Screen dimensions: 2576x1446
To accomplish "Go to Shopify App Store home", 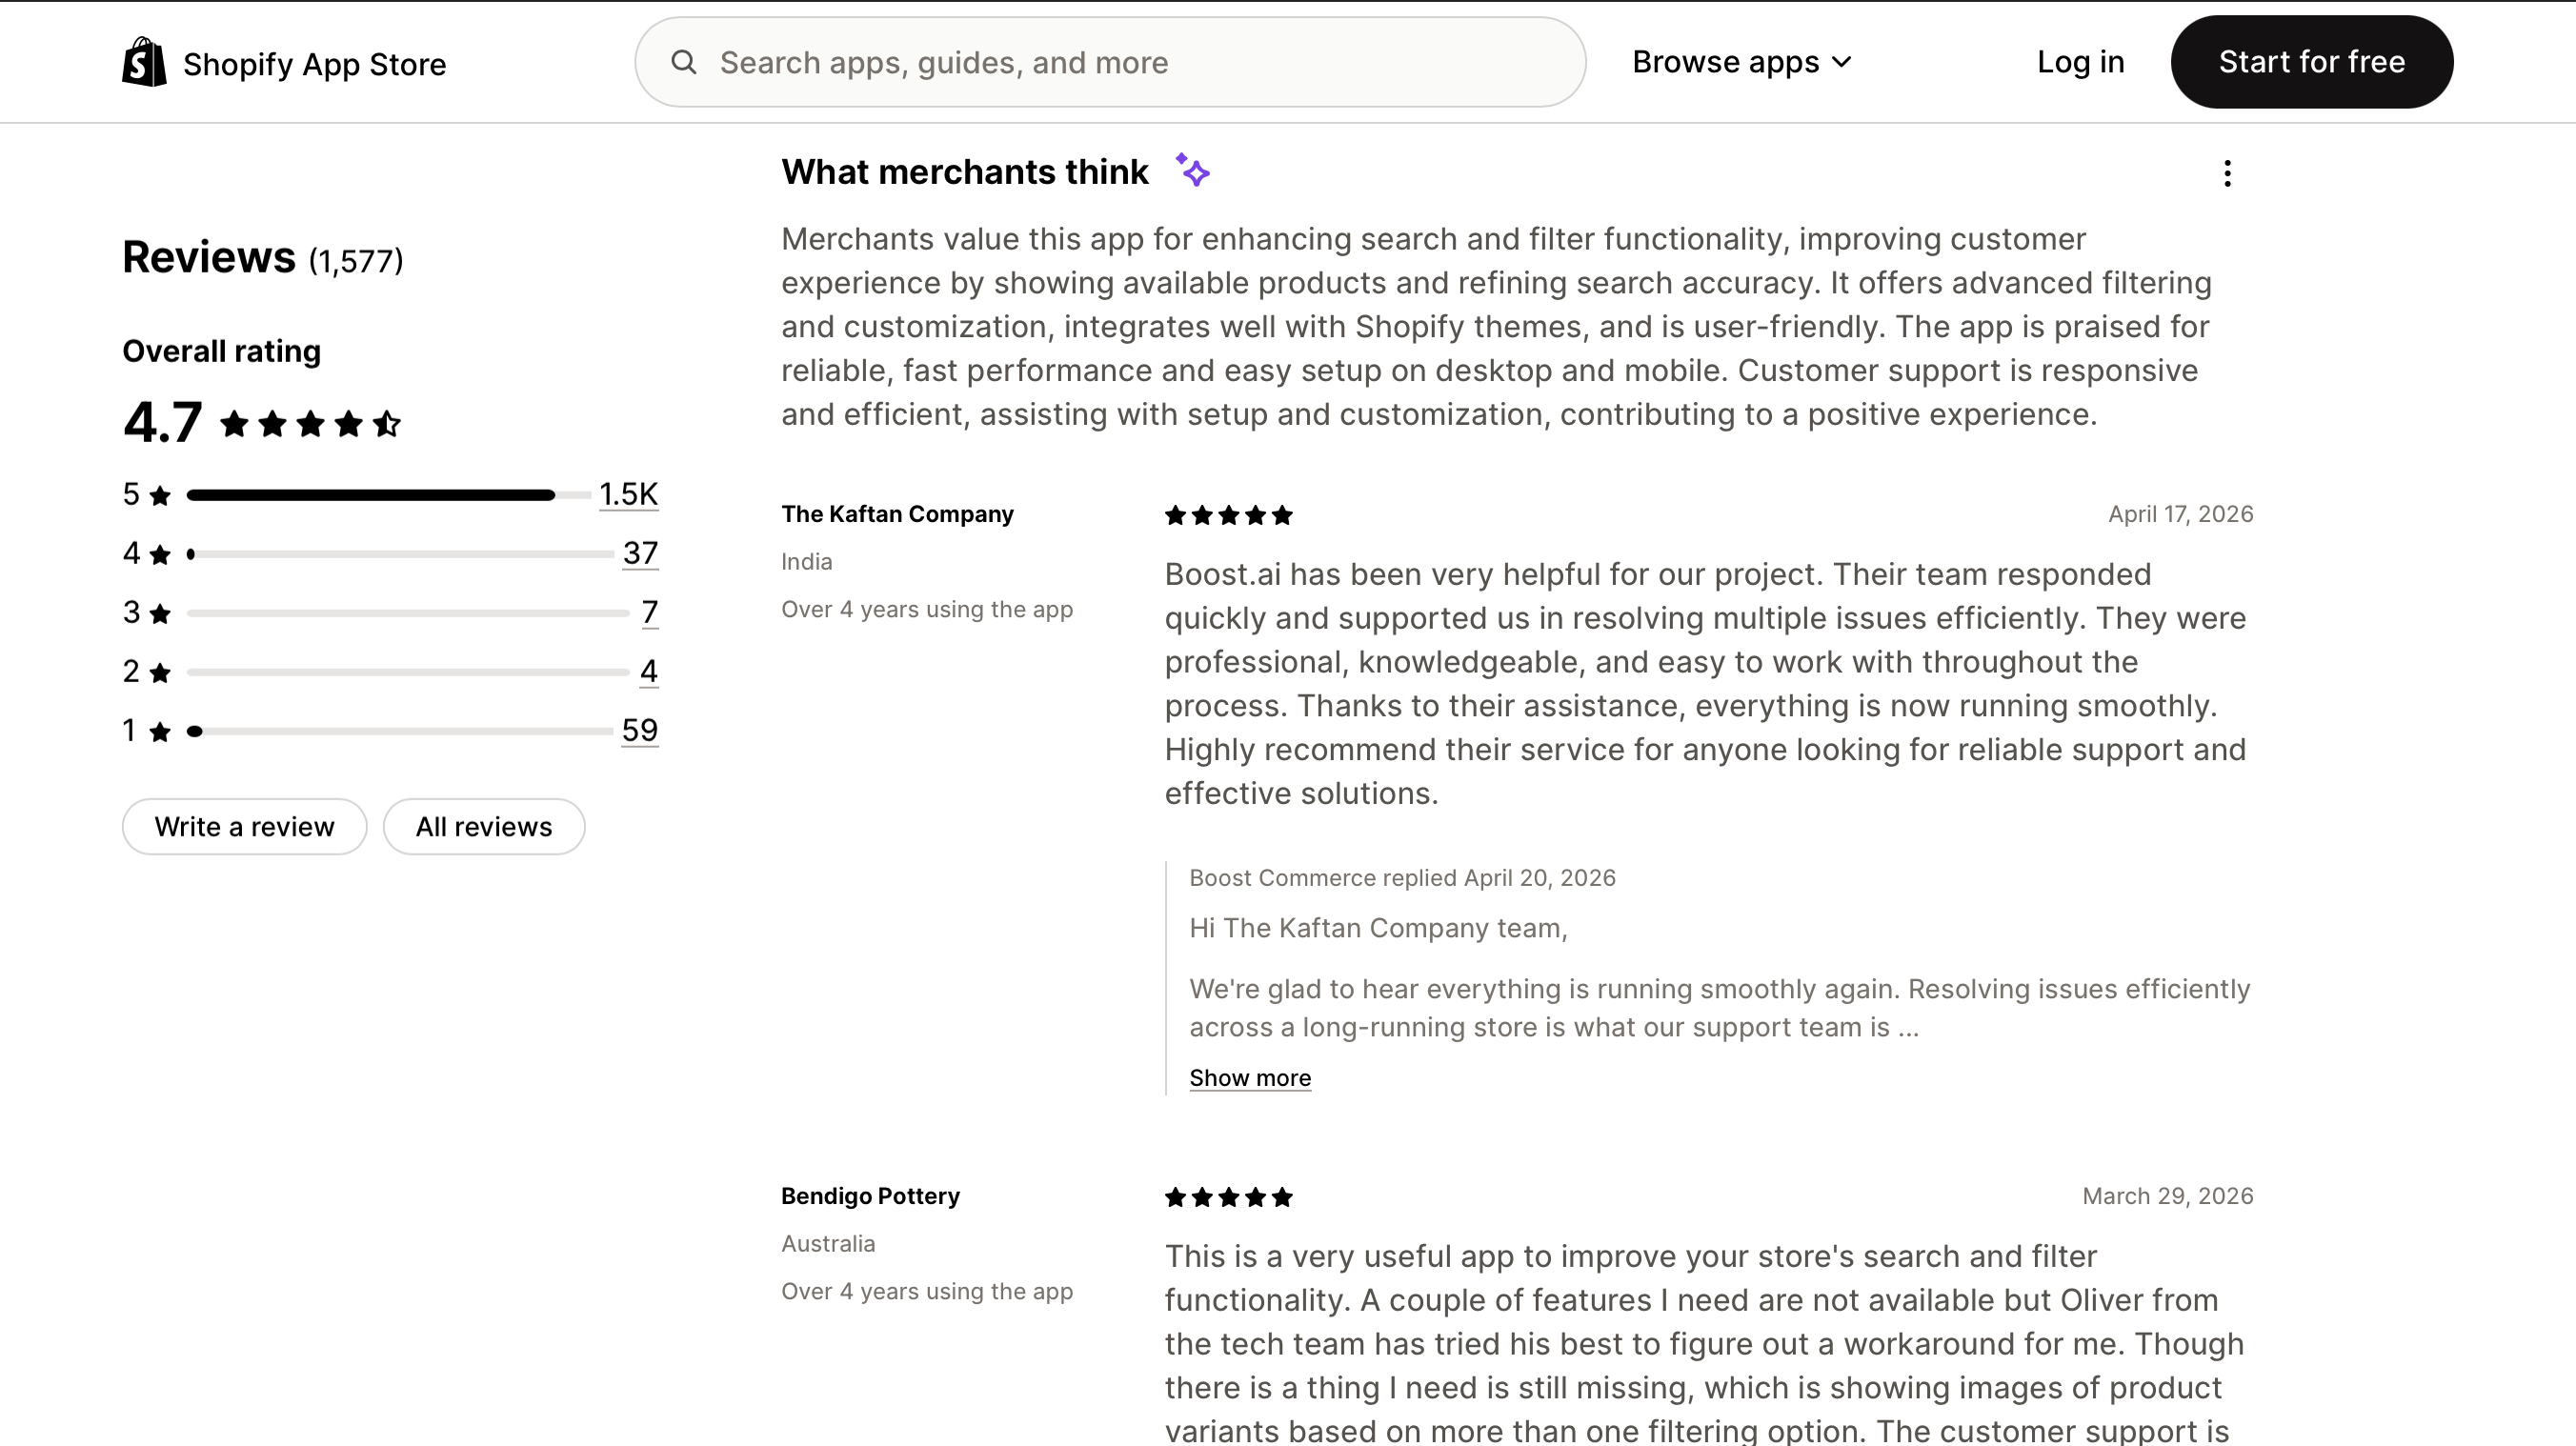I will pyautogui.click(x=314, y=64).
